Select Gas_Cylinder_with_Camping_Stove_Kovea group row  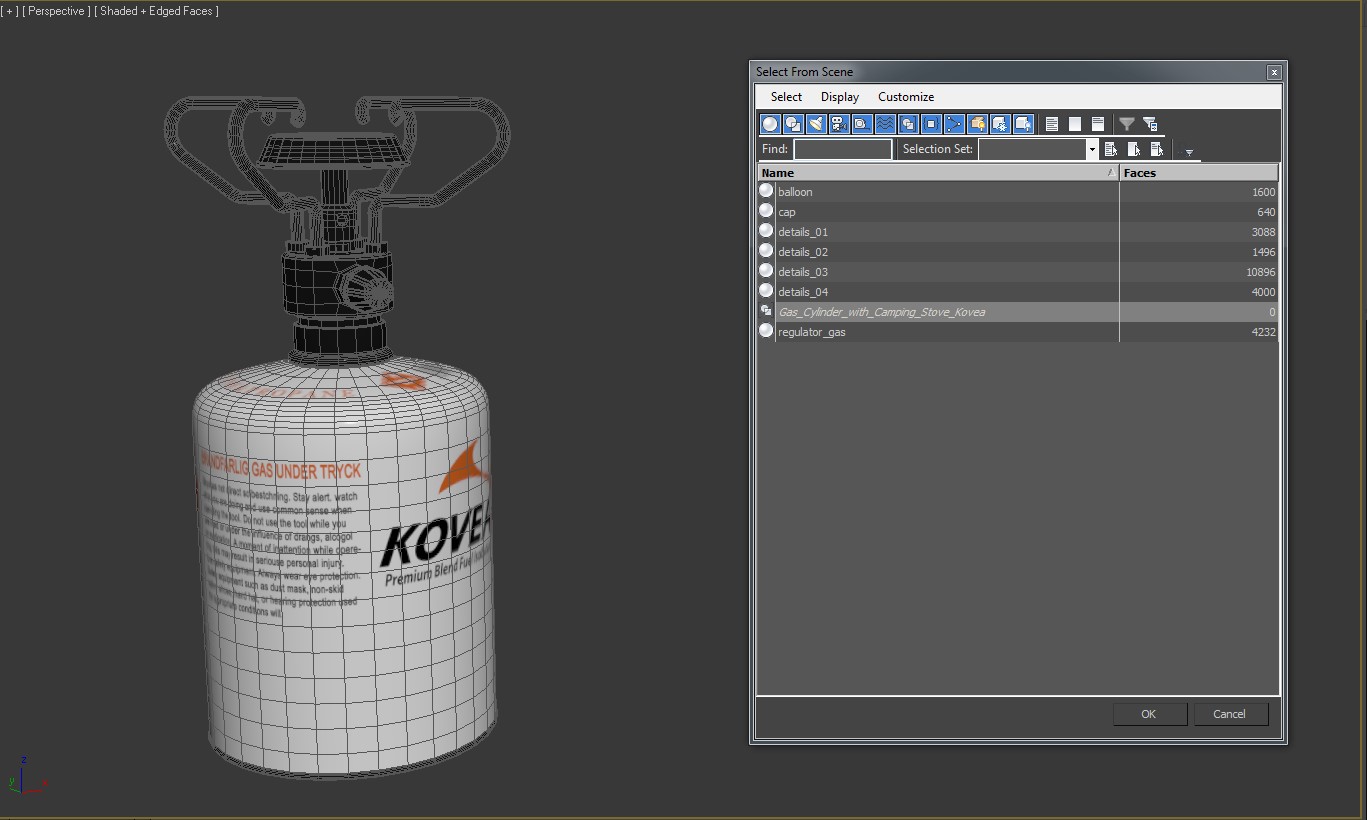pos(1017,312)
